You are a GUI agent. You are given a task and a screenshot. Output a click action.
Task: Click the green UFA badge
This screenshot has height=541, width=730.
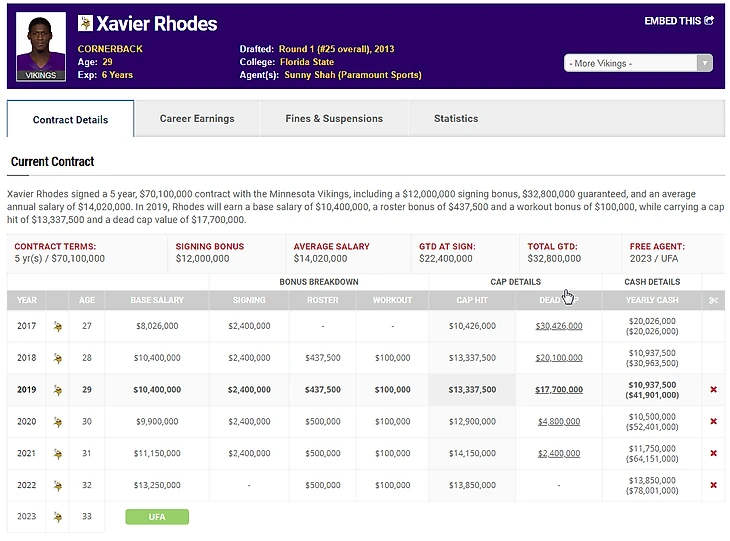pyautogui.click(x=157, y=517)
